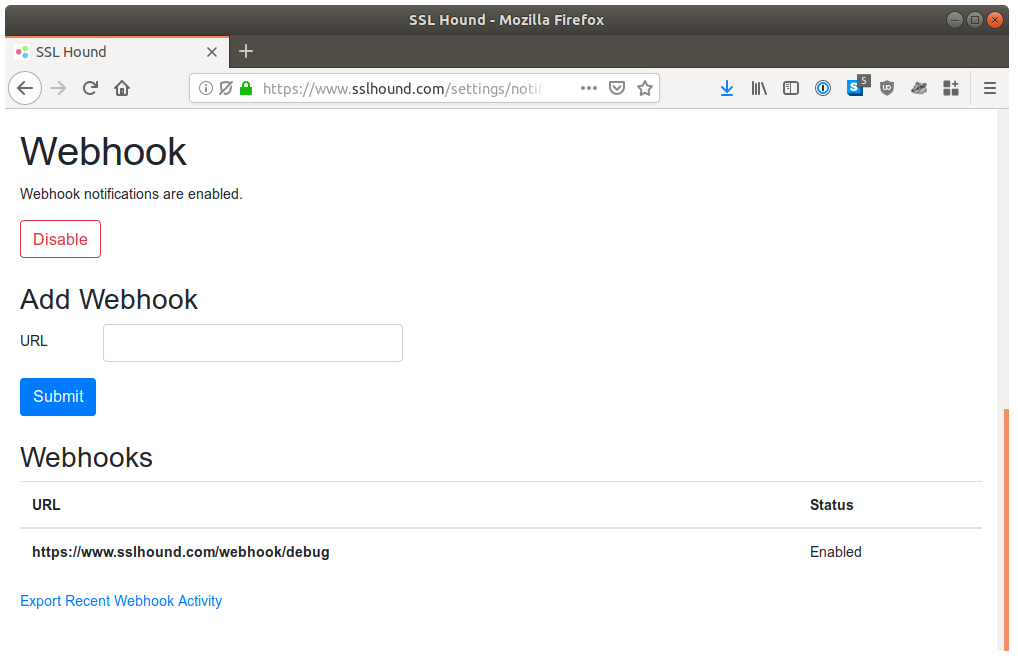Click the address bar URL
Image resolution: width=1018 pixels, height=660 pixels.
click(403, 88)
